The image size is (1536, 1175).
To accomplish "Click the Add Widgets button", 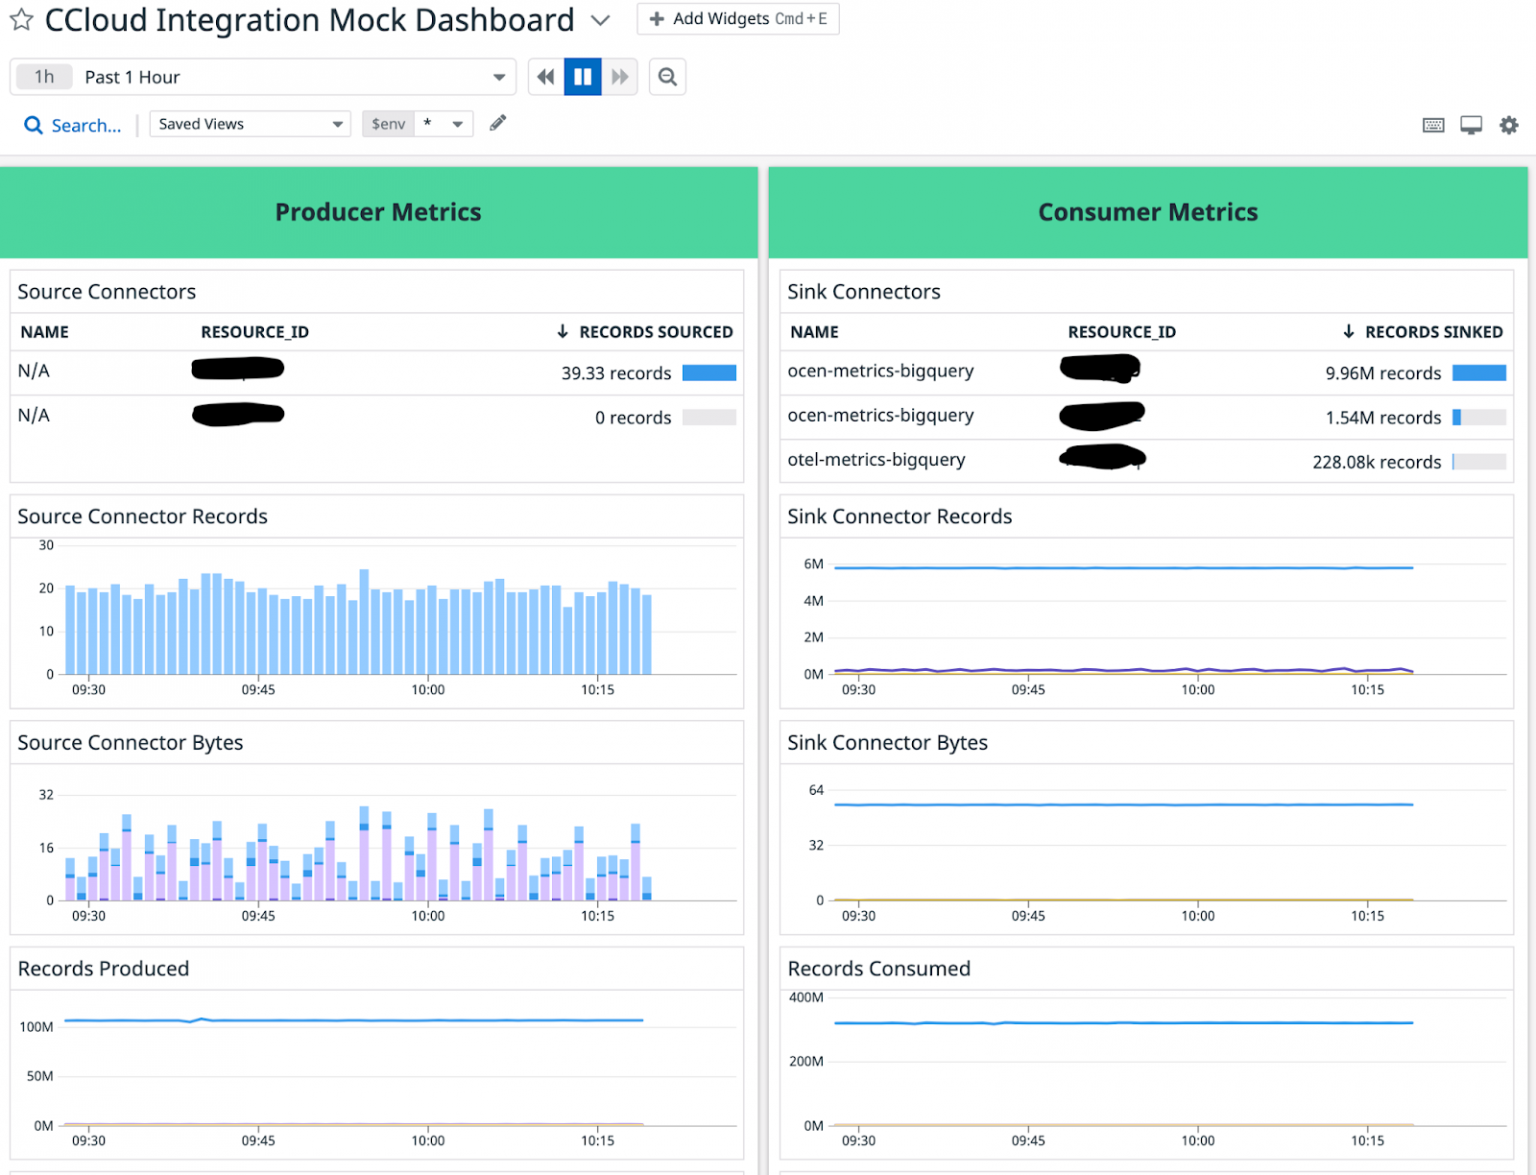I will pos(738,18).
